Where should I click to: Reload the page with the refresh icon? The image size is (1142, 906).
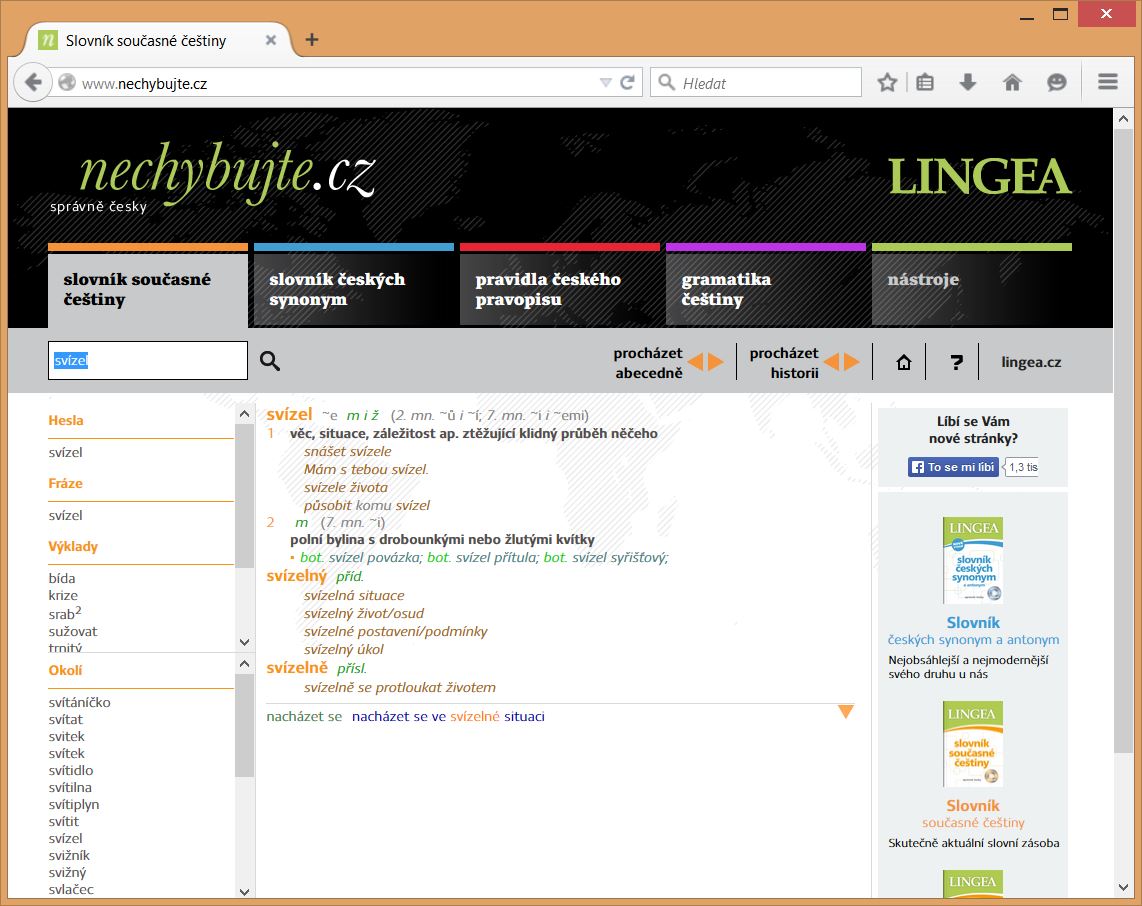[x=627, y=82]
